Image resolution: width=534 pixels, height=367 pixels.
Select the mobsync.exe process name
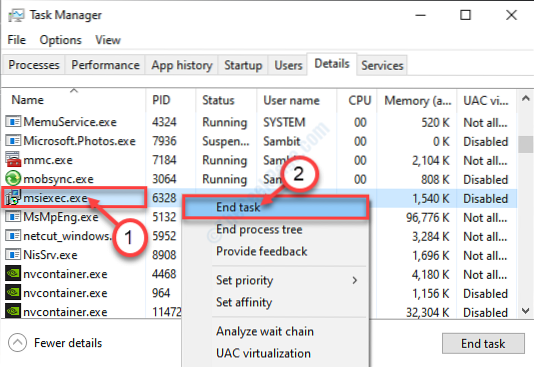click(x=58, y=179)
